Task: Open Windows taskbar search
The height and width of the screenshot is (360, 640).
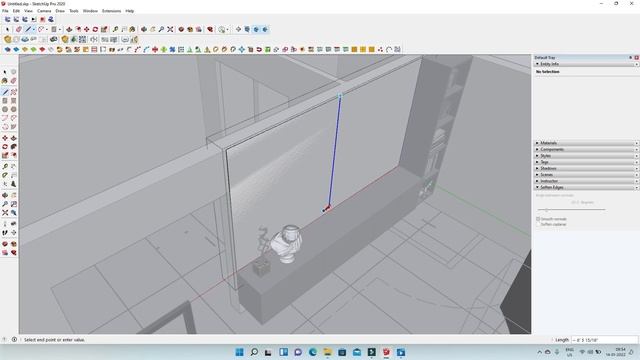Action: [254, 352]
